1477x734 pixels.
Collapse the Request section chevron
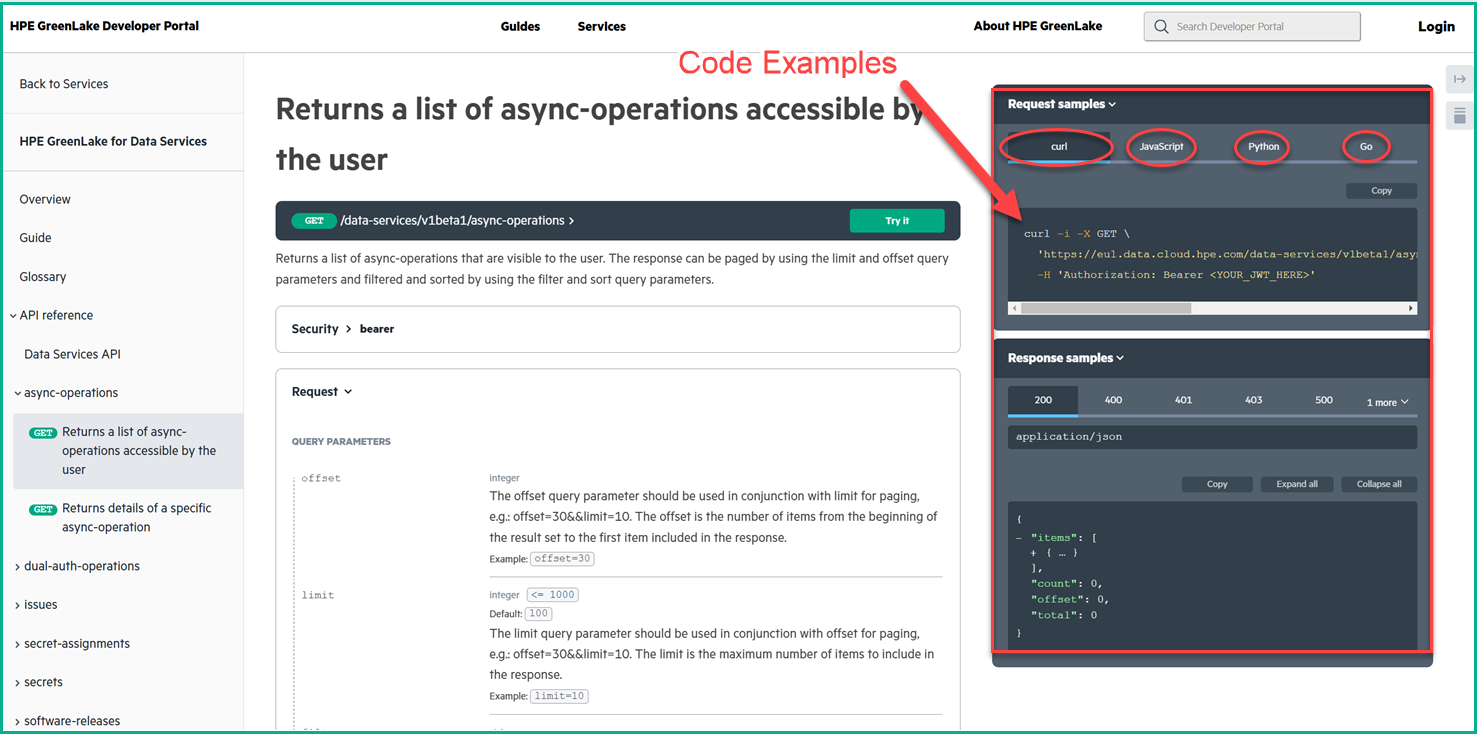click(x=348, y=392)
